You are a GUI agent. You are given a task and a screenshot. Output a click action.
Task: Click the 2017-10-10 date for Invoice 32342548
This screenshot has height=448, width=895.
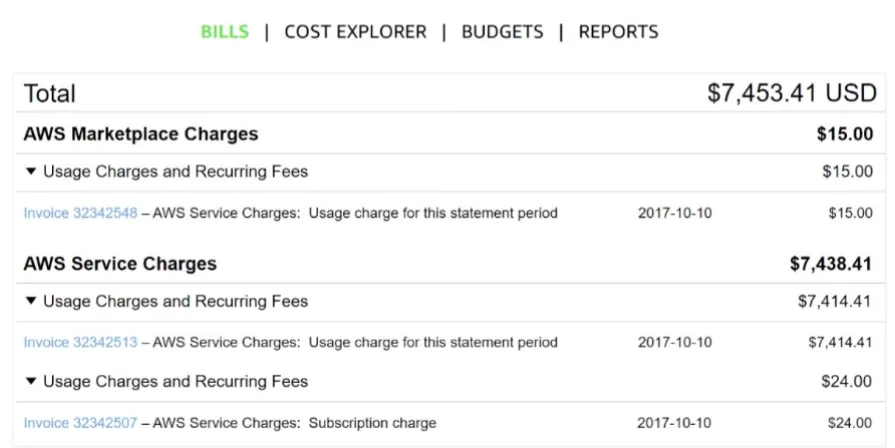(675, 213)
